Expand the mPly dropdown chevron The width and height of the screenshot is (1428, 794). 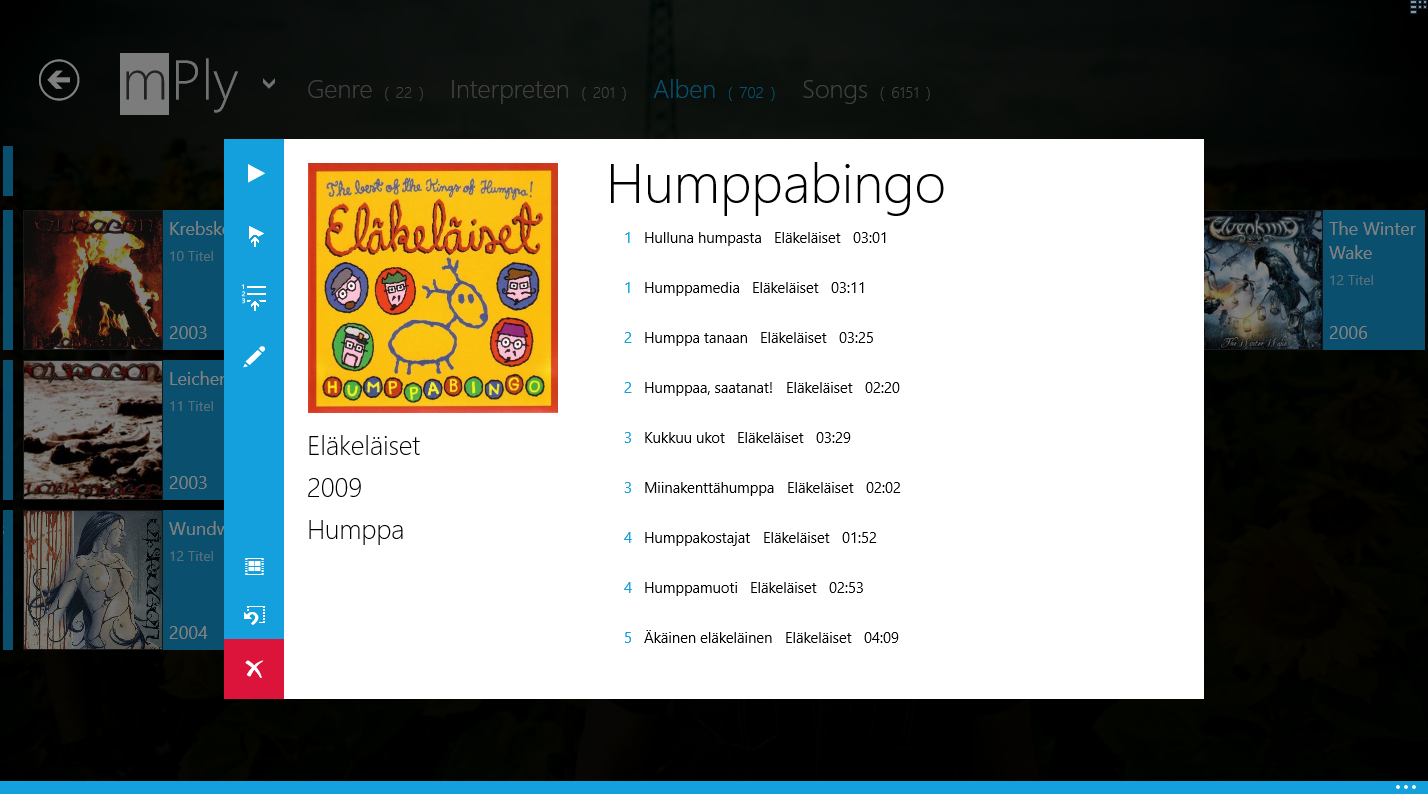[269, 83]
